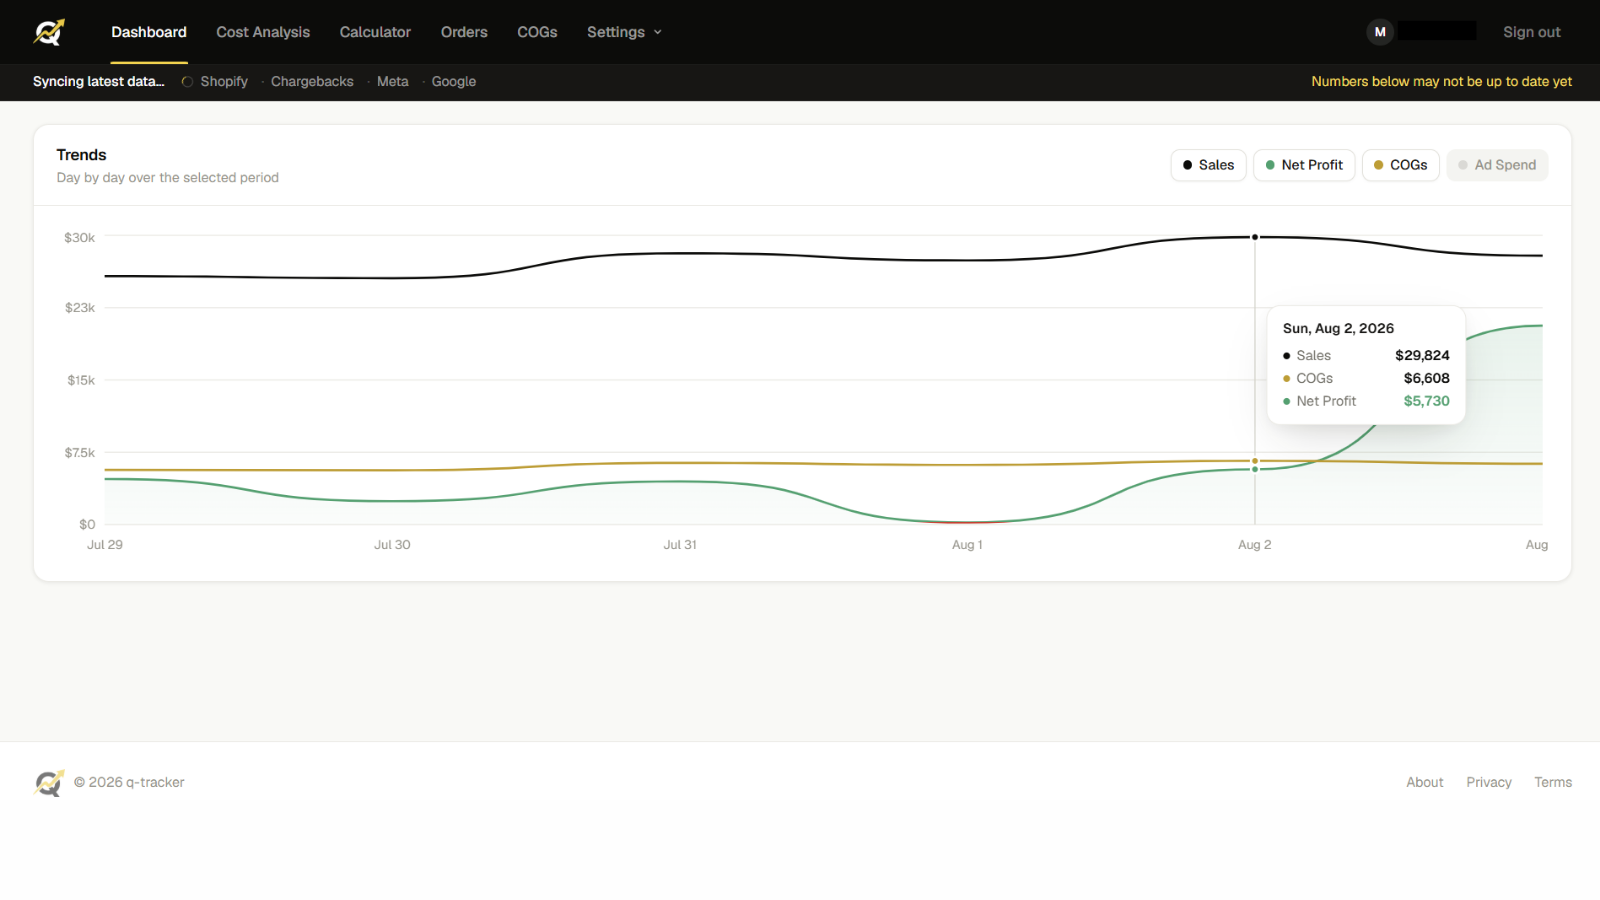The width and height of the screenshot is (1600, 900).
Task: Click the M user avatar icon
Action: tap(1380, 32)
